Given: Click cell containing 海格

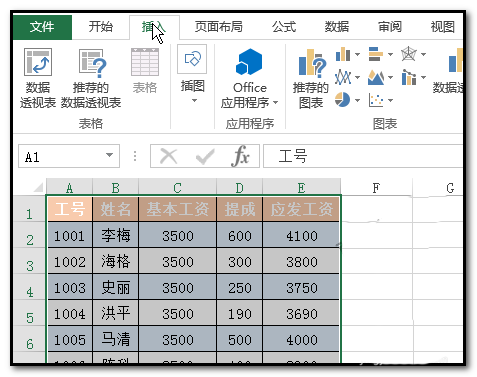Looking at the screenshot, I should pos(115,261).
